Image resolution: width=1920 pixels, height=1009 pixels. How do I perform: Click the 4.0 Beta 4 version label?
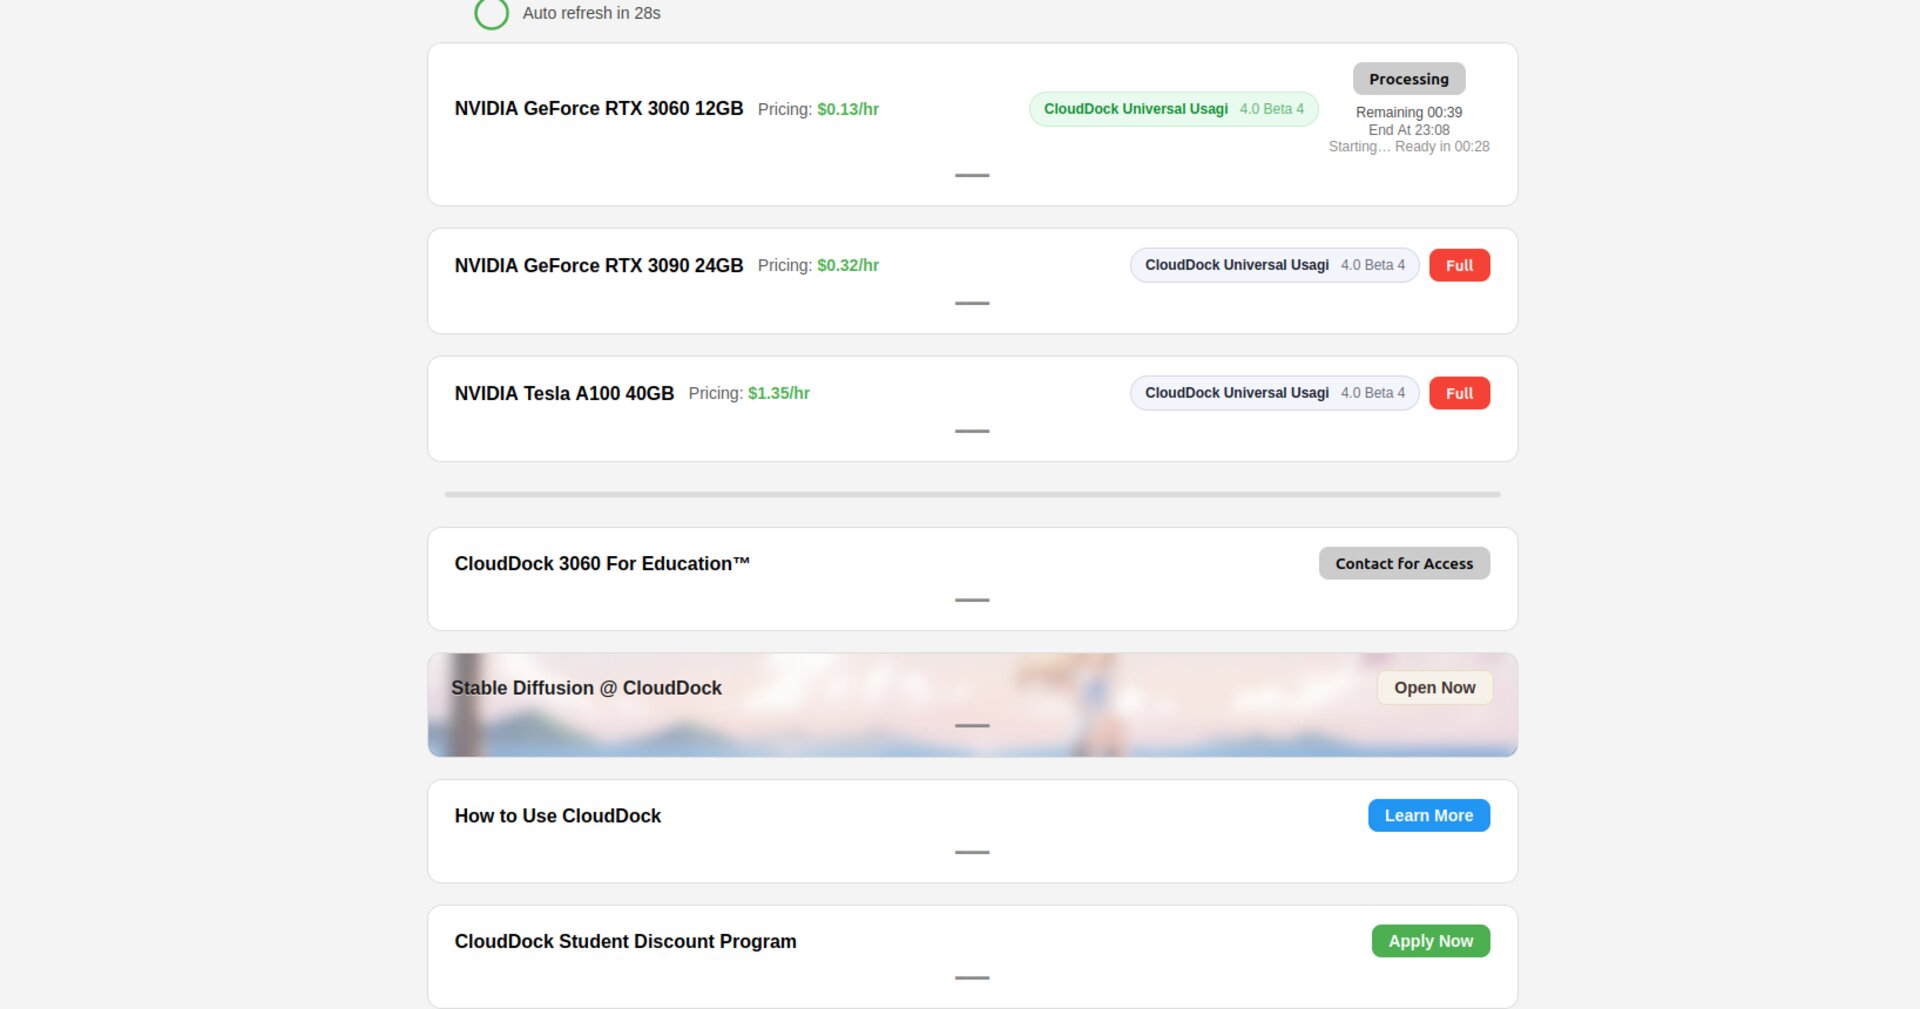(x=1272, y=108)
